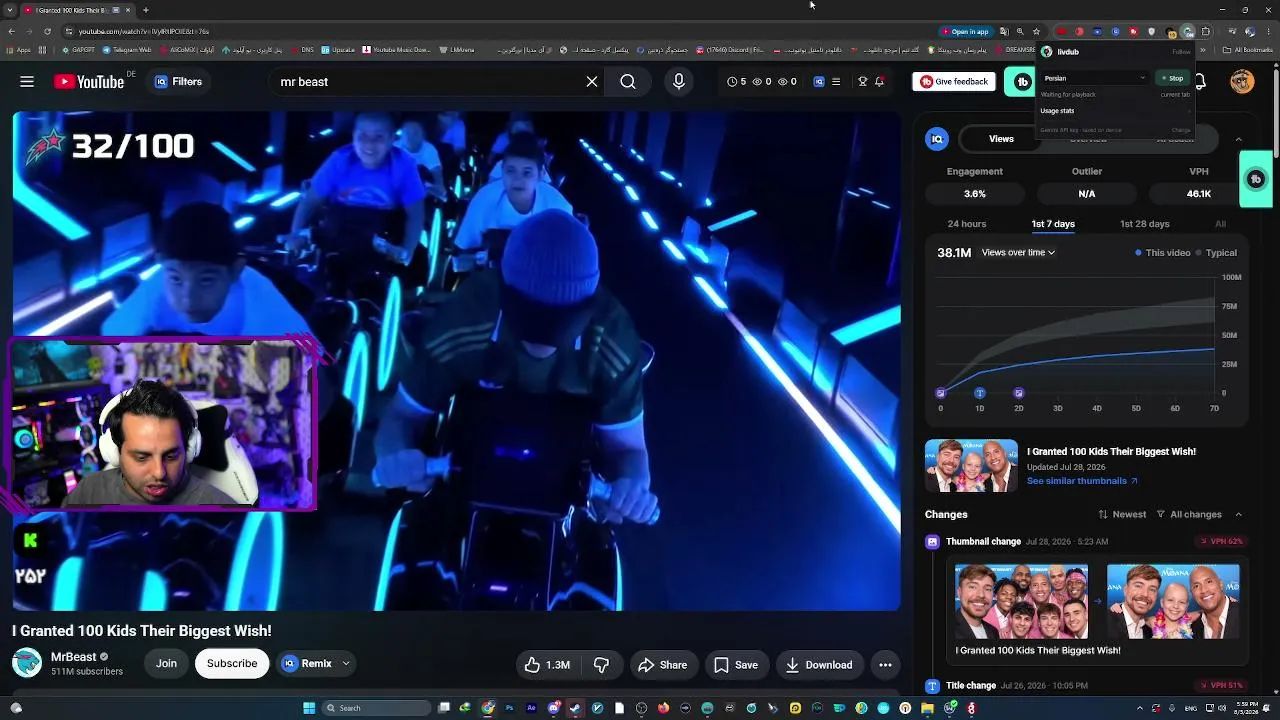The width and height of the screenshot is (1280, 720).
Task: Click the blue IQ icon in the header stats bar
Action: [819, 82]
